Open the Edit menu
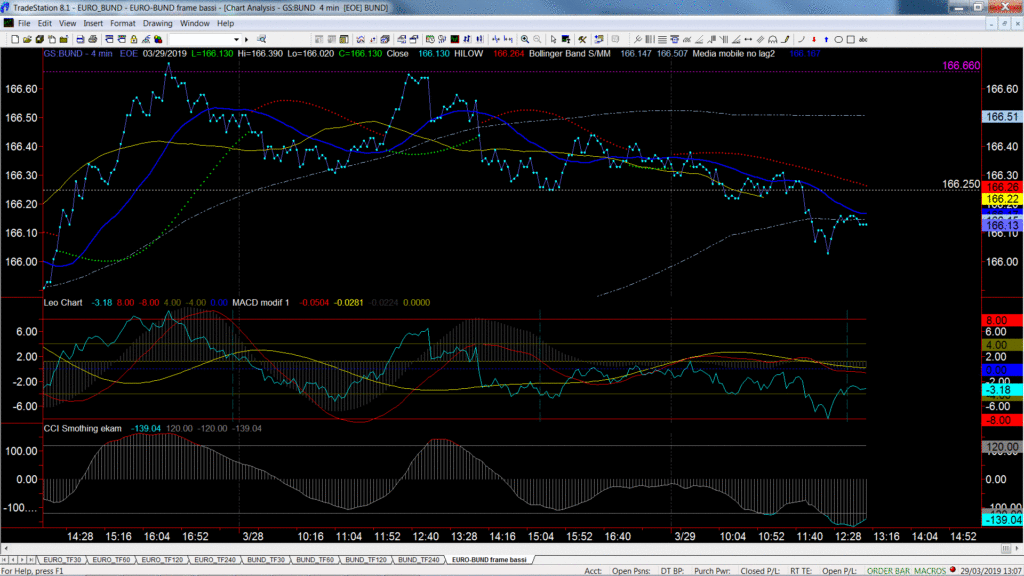This screenshot has height=576, width=1024. tap(44, 24)
